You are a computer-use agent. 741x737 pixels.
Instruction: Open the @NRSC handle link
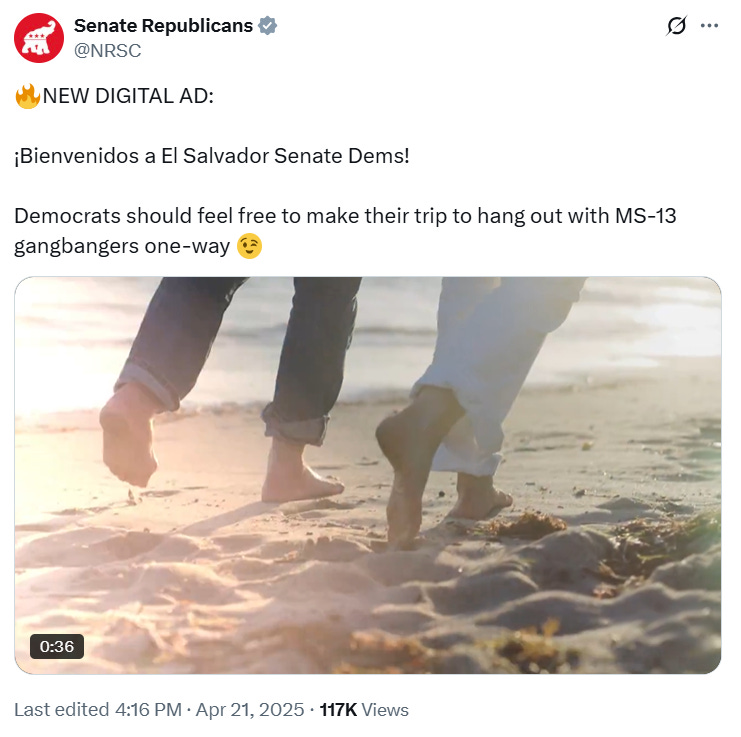107,51
